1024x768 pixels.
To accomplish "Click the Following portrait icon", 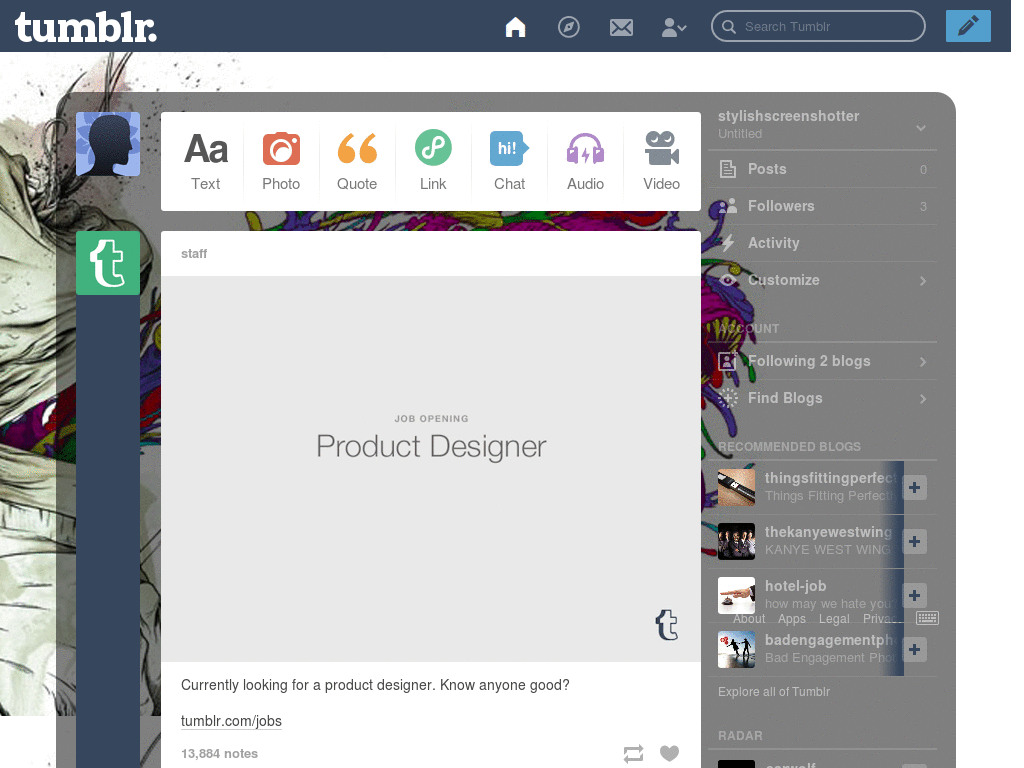I will [728, 361].
